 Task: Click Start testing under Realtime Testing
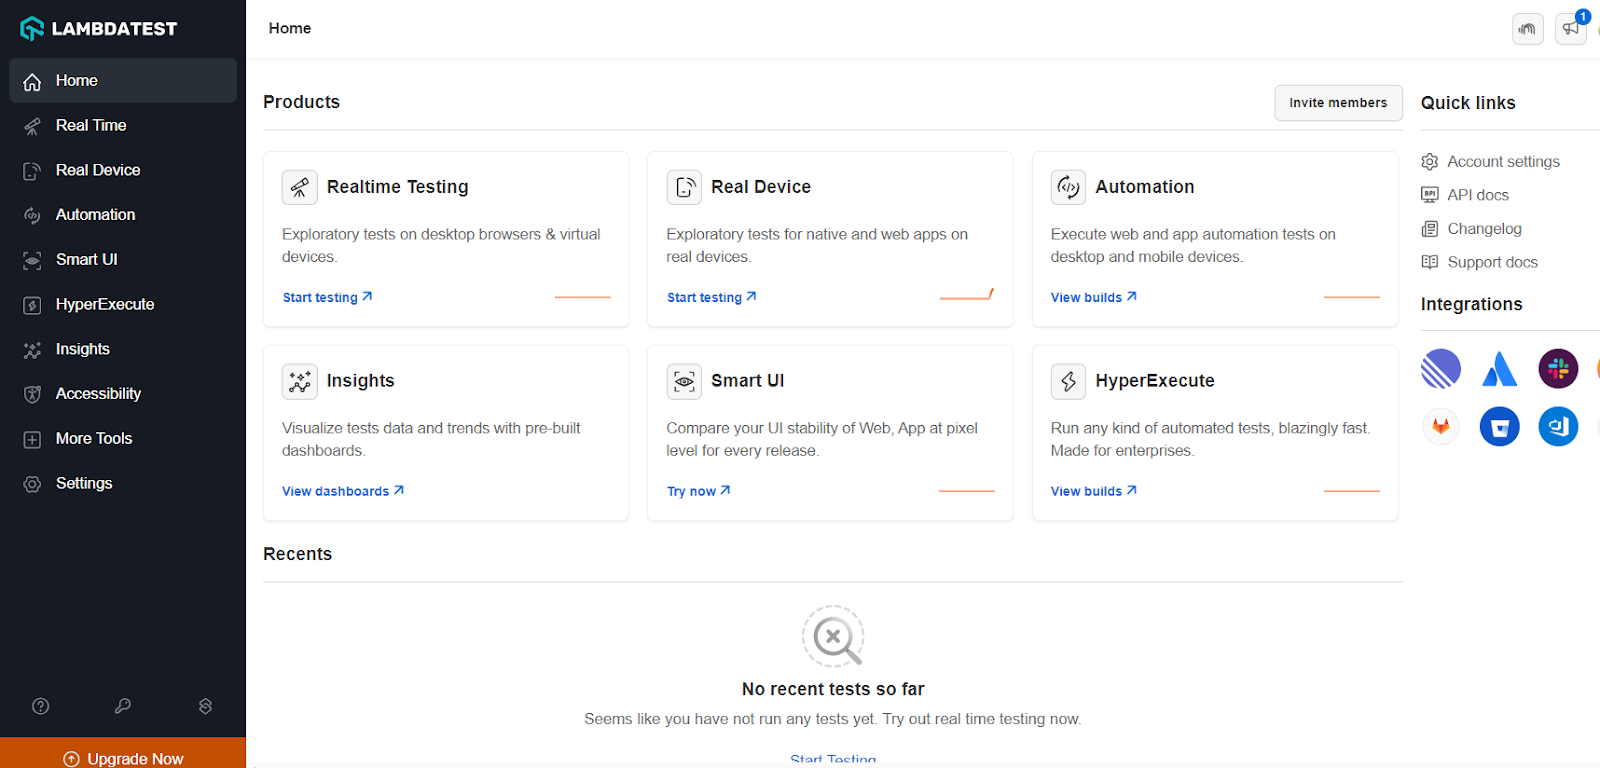(327, 297)
